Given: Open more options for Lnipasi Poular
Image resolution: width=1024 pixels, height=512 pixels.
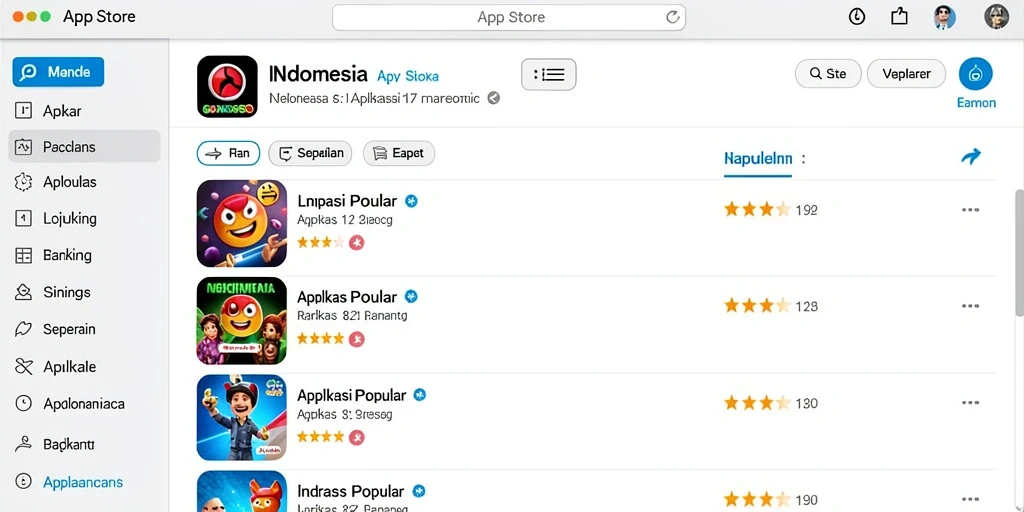Looking at the screenshot, I should [x=970, y=210].
